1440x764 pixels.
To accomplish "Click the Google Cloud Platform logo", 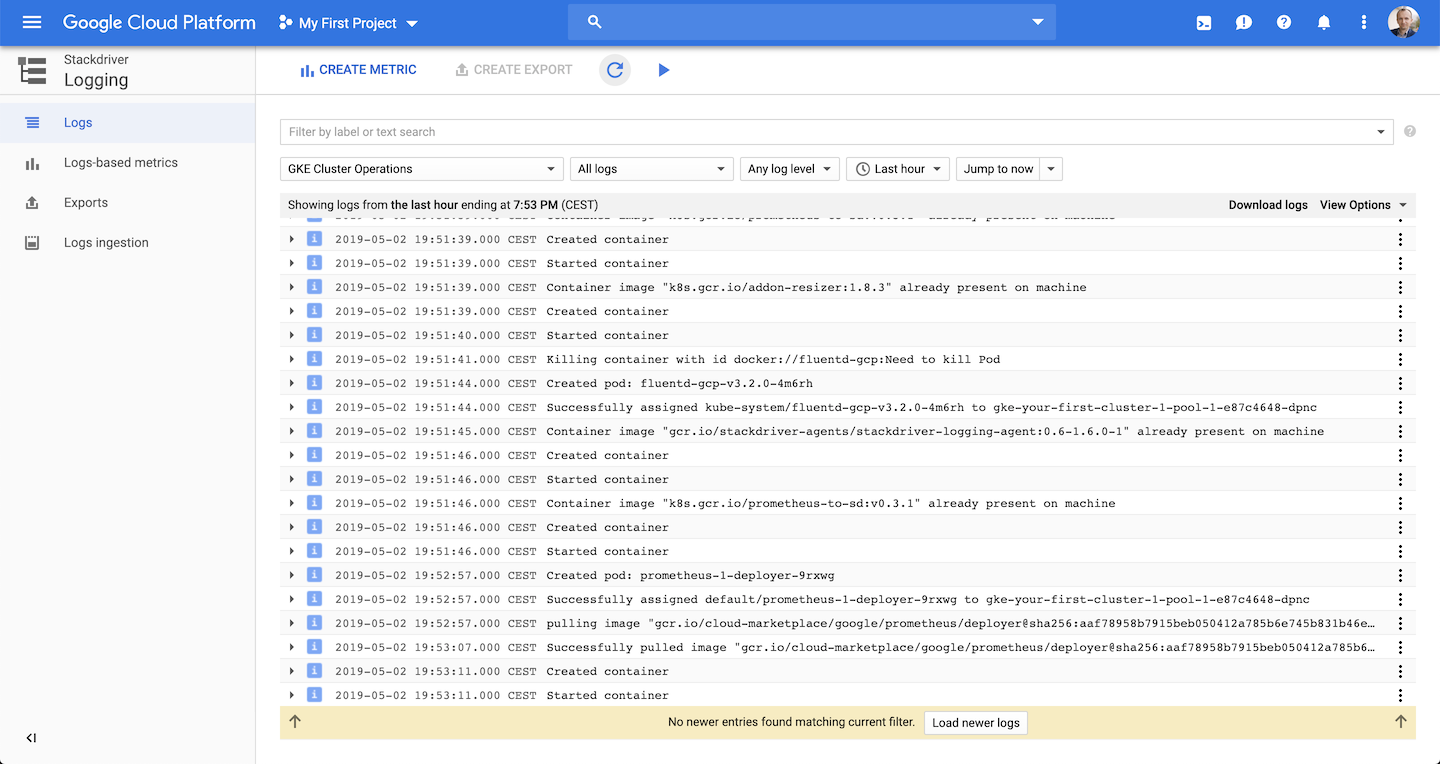I will point(159,22).
